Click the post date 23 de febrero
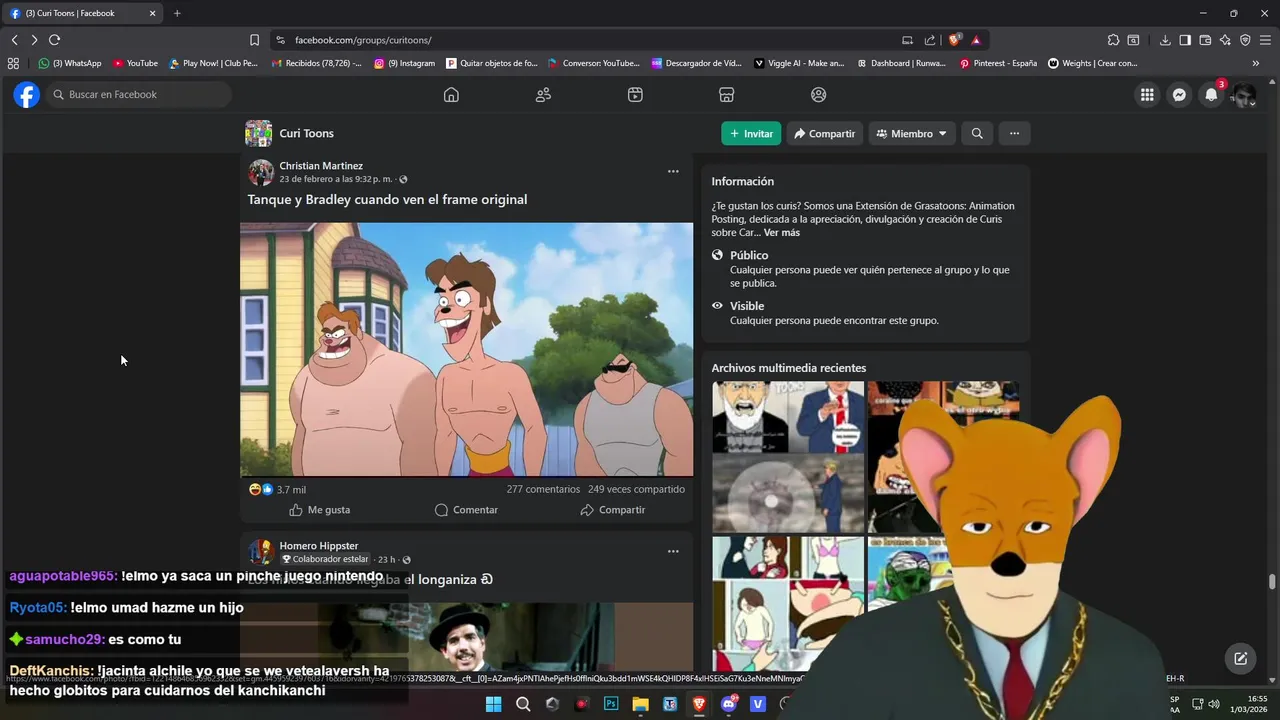Viewport: 1280px width, 720px height. click(x=336, y=179)
